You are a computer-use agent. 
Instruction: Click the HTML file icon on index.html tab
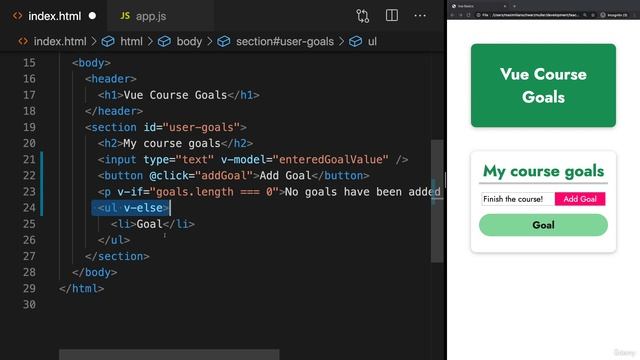click(17, 16)
